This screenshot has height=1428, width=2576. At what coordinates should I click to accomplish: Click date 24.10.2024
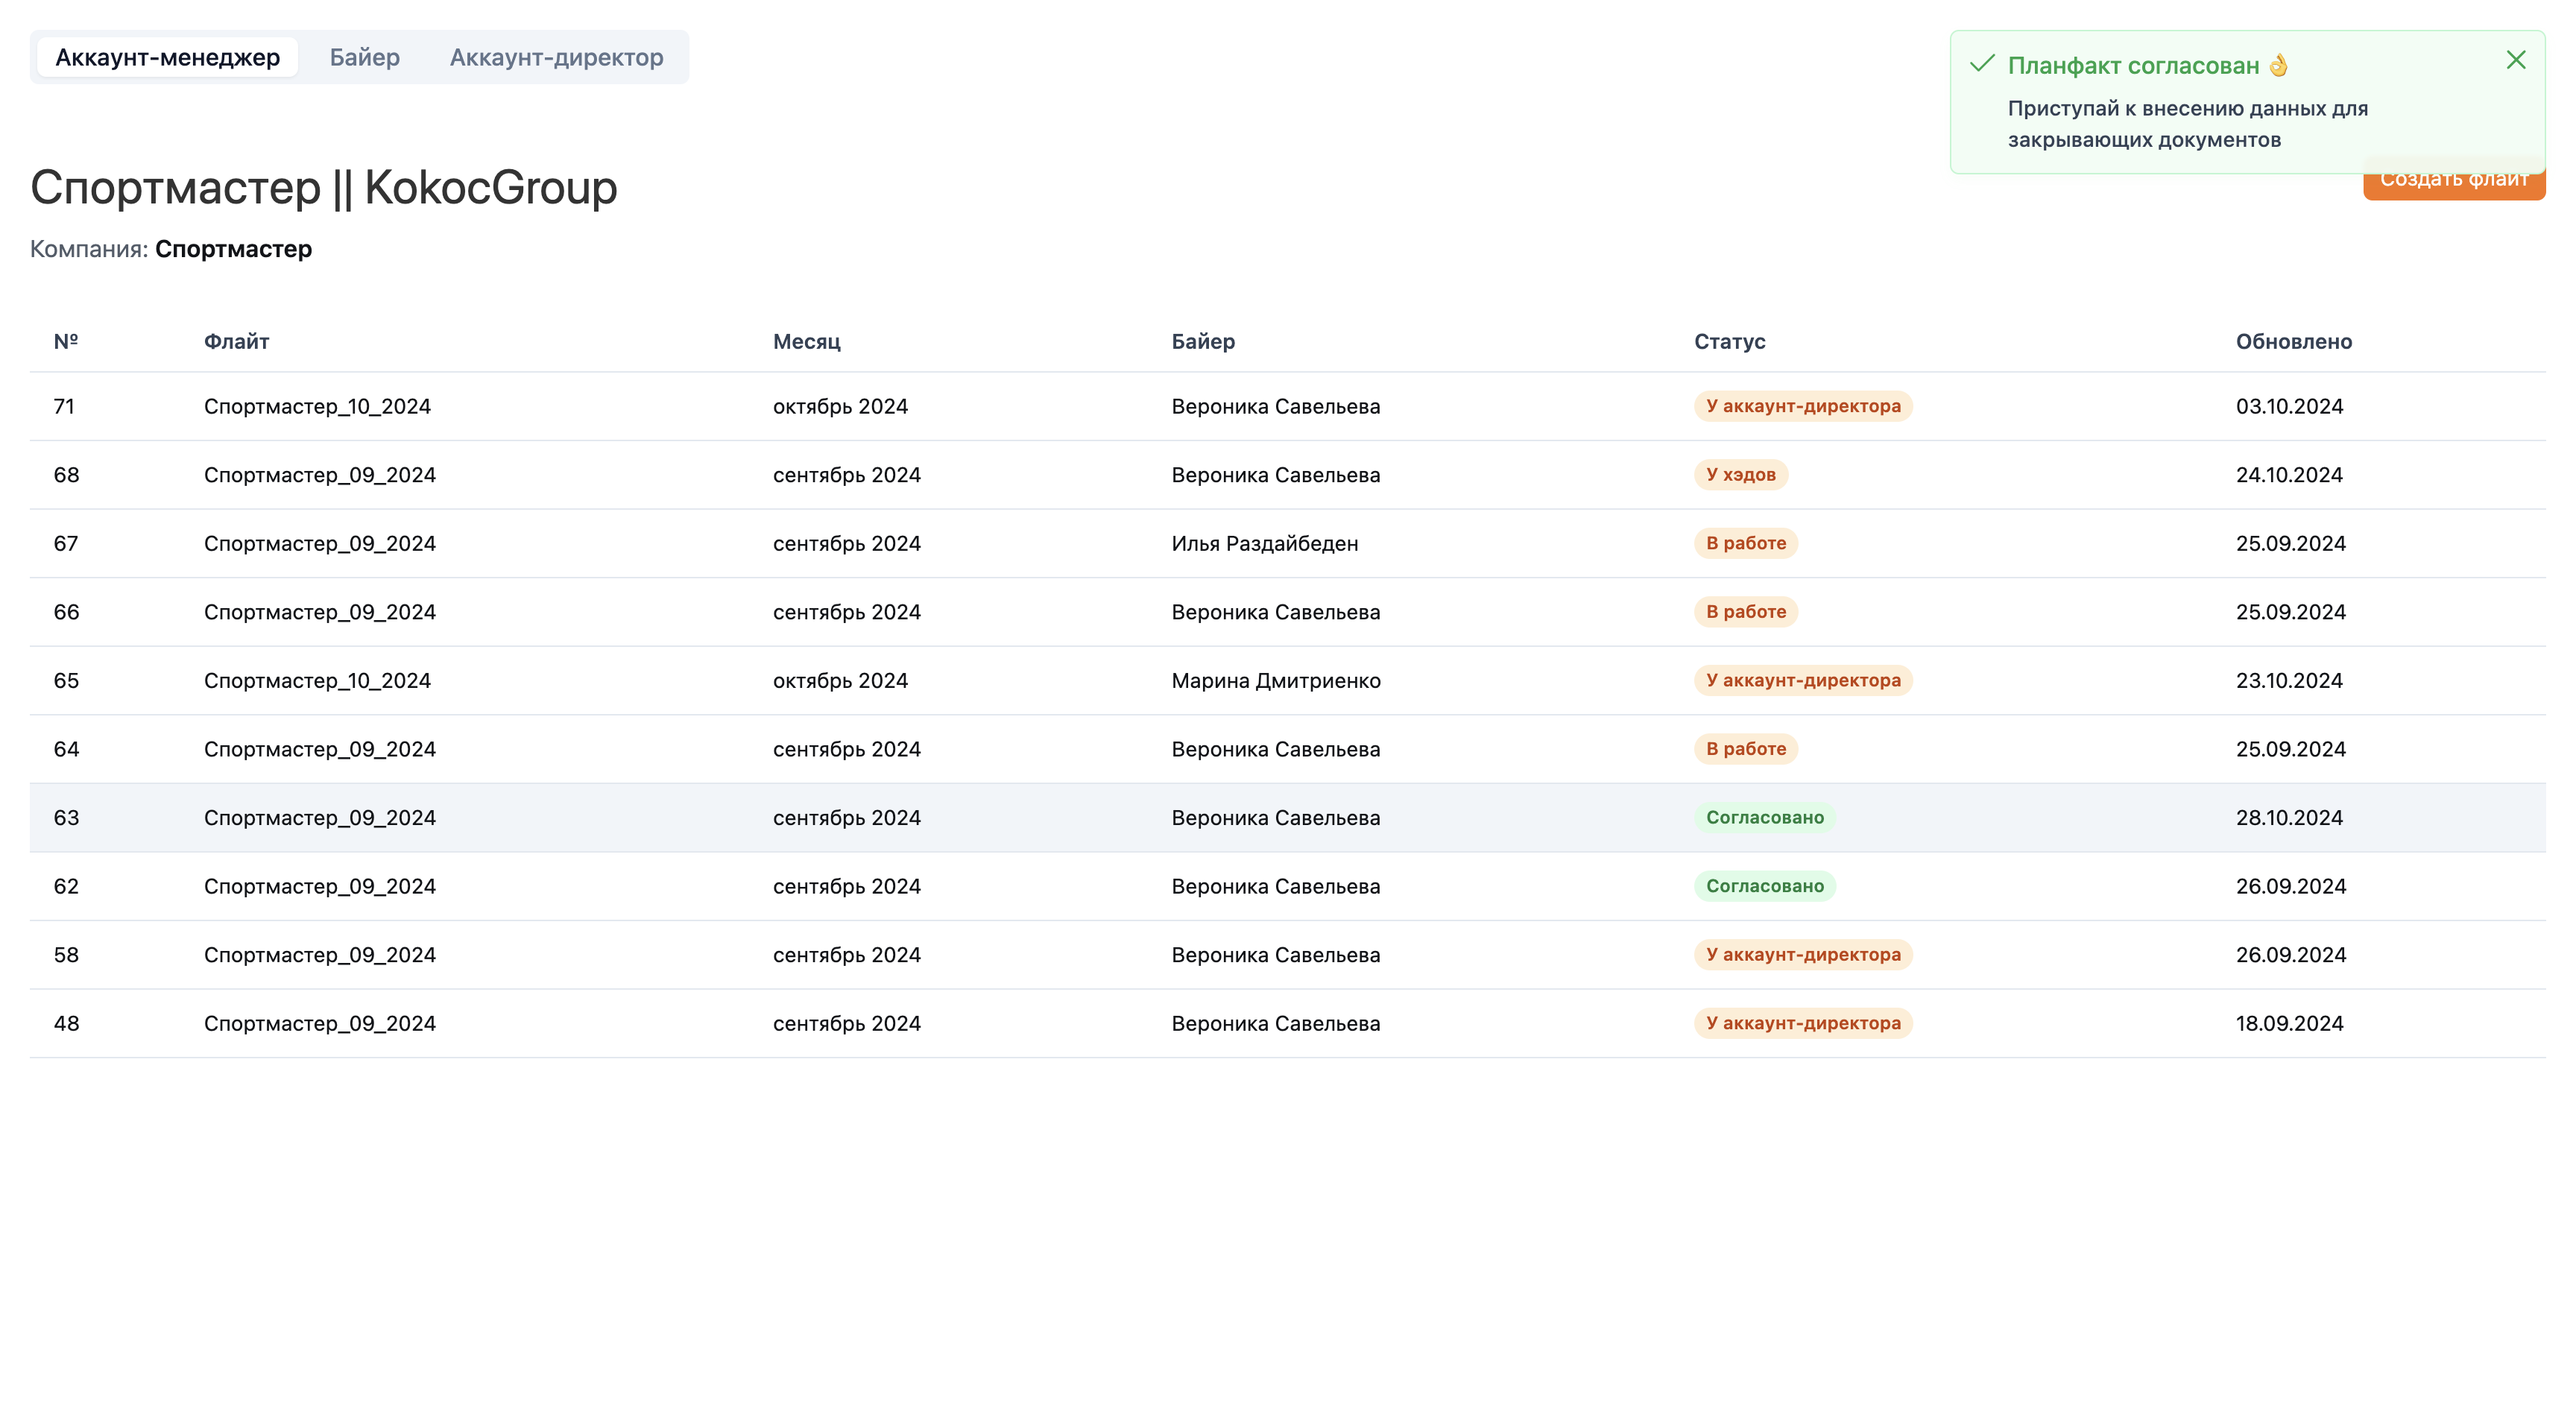2289,475
